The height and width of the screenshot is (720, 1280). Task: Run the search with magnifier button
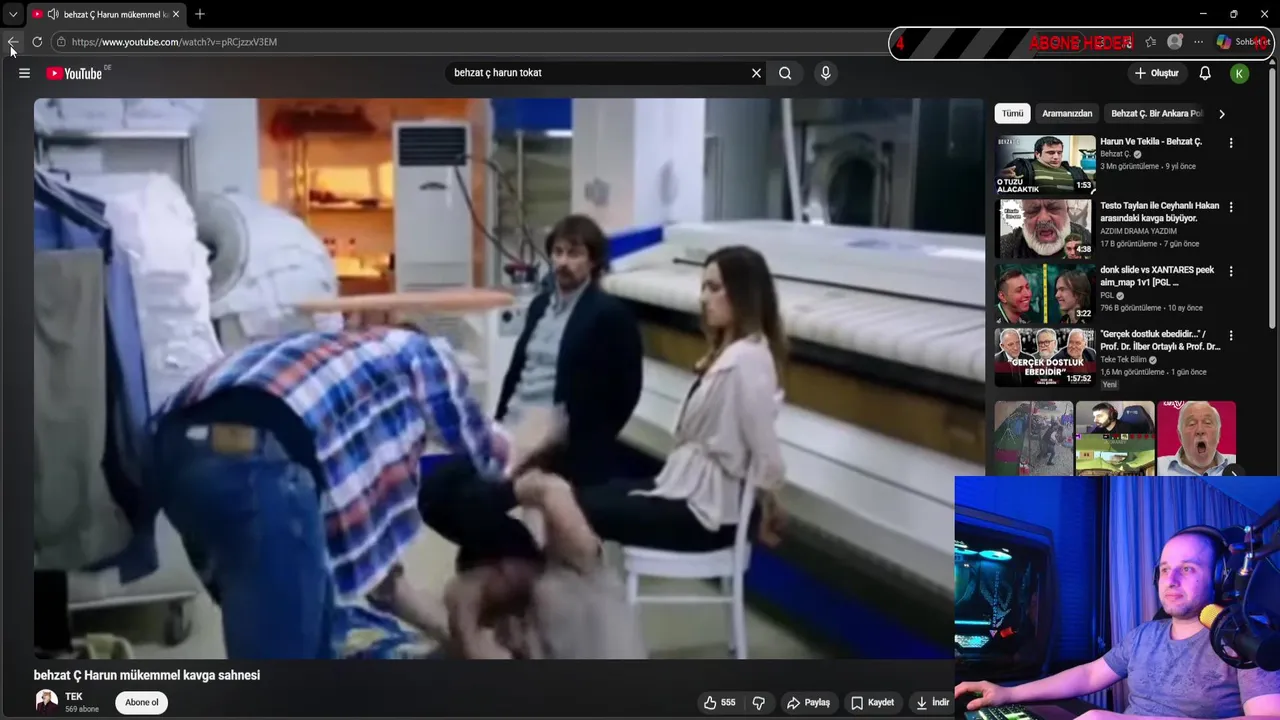pyautogui.click(x=785, y=73)
